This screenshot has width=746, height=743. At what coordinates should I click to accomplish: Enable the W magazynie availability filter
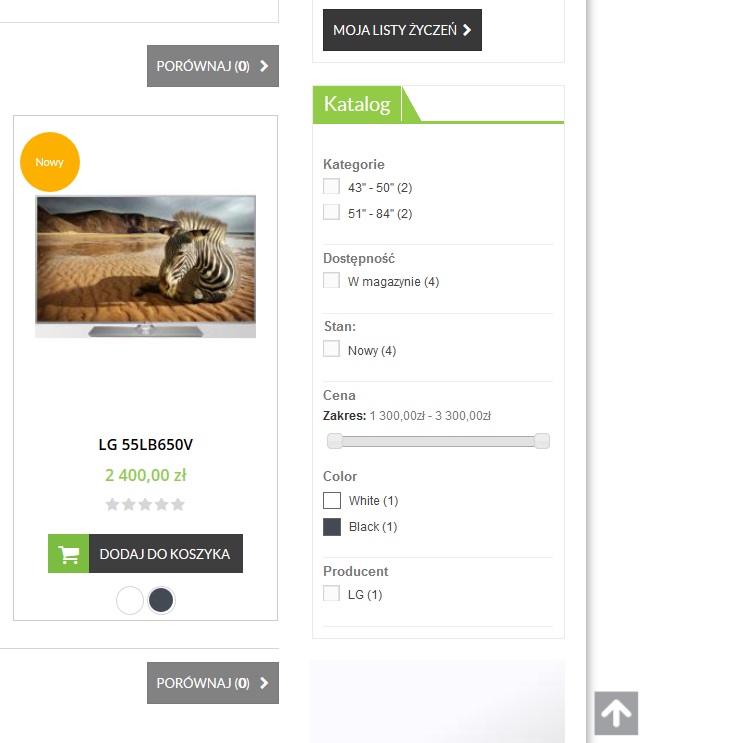(332, 280)
